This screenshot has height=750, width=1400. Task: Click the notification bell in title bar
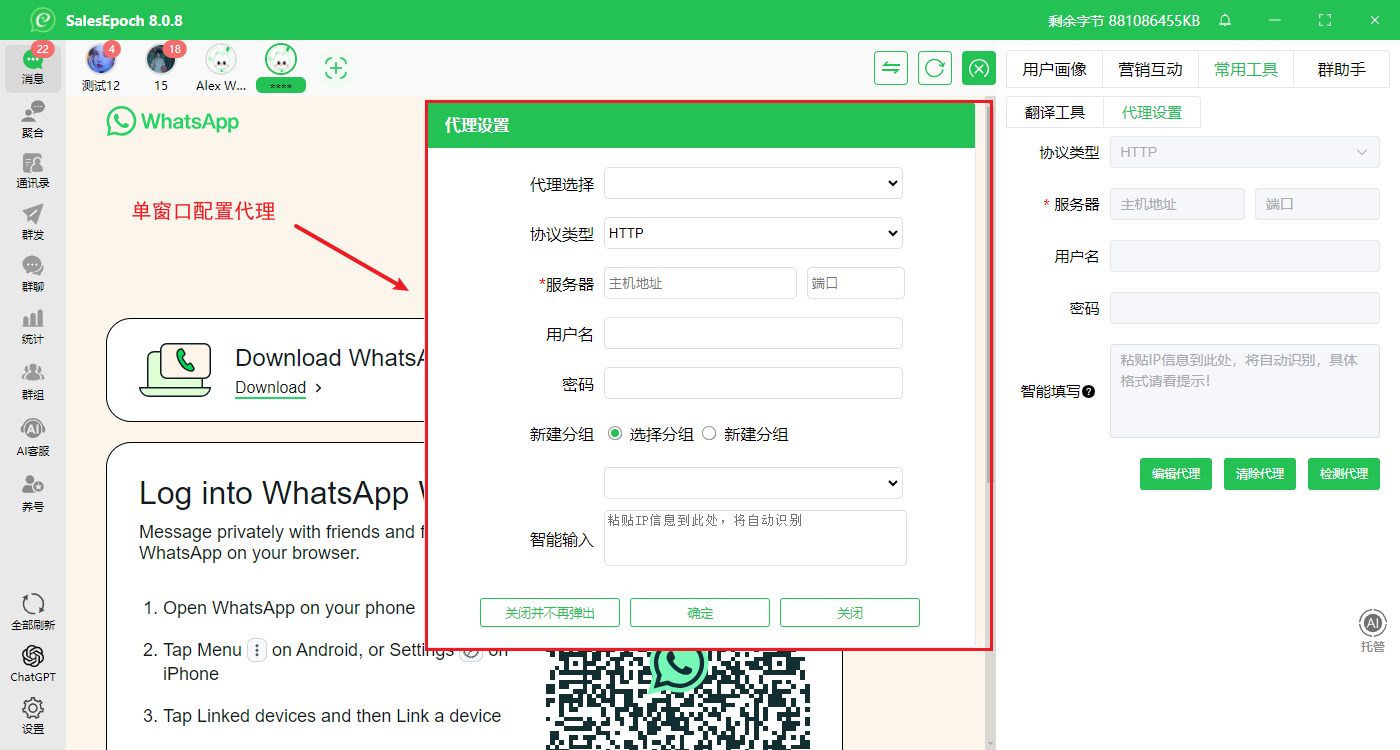click(x=1225, y=20)
